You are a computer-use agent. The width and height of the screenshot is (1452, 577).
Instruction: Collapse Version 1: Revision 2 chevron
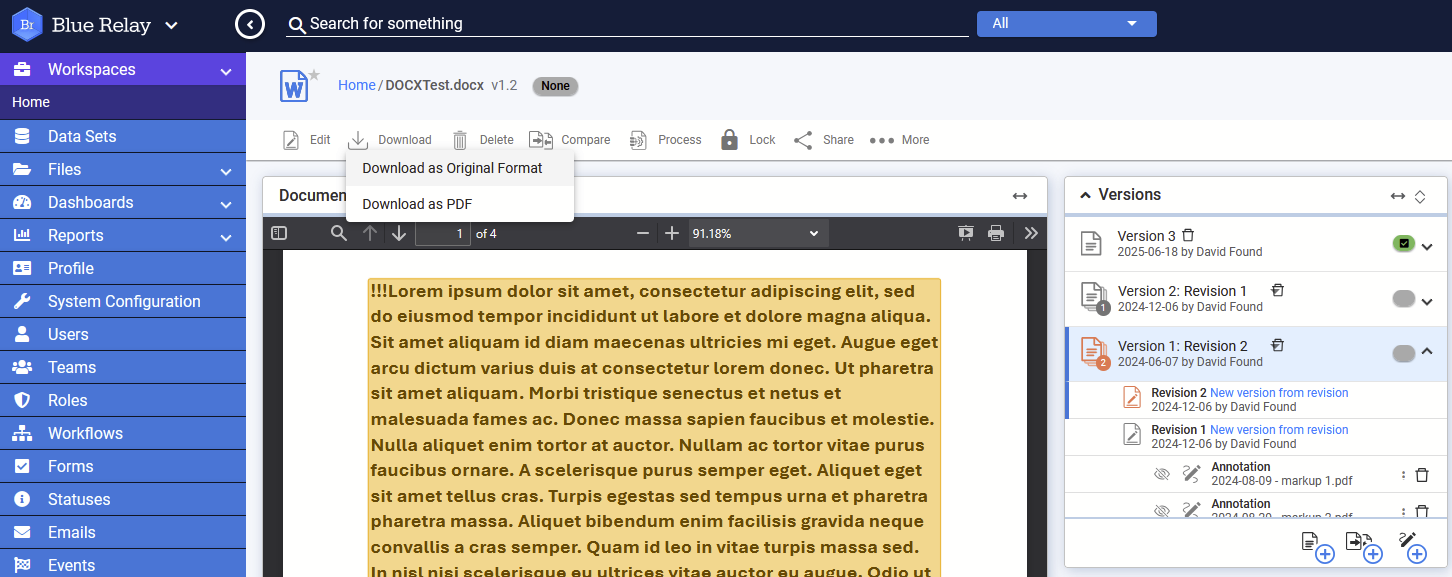[1427, 352]
